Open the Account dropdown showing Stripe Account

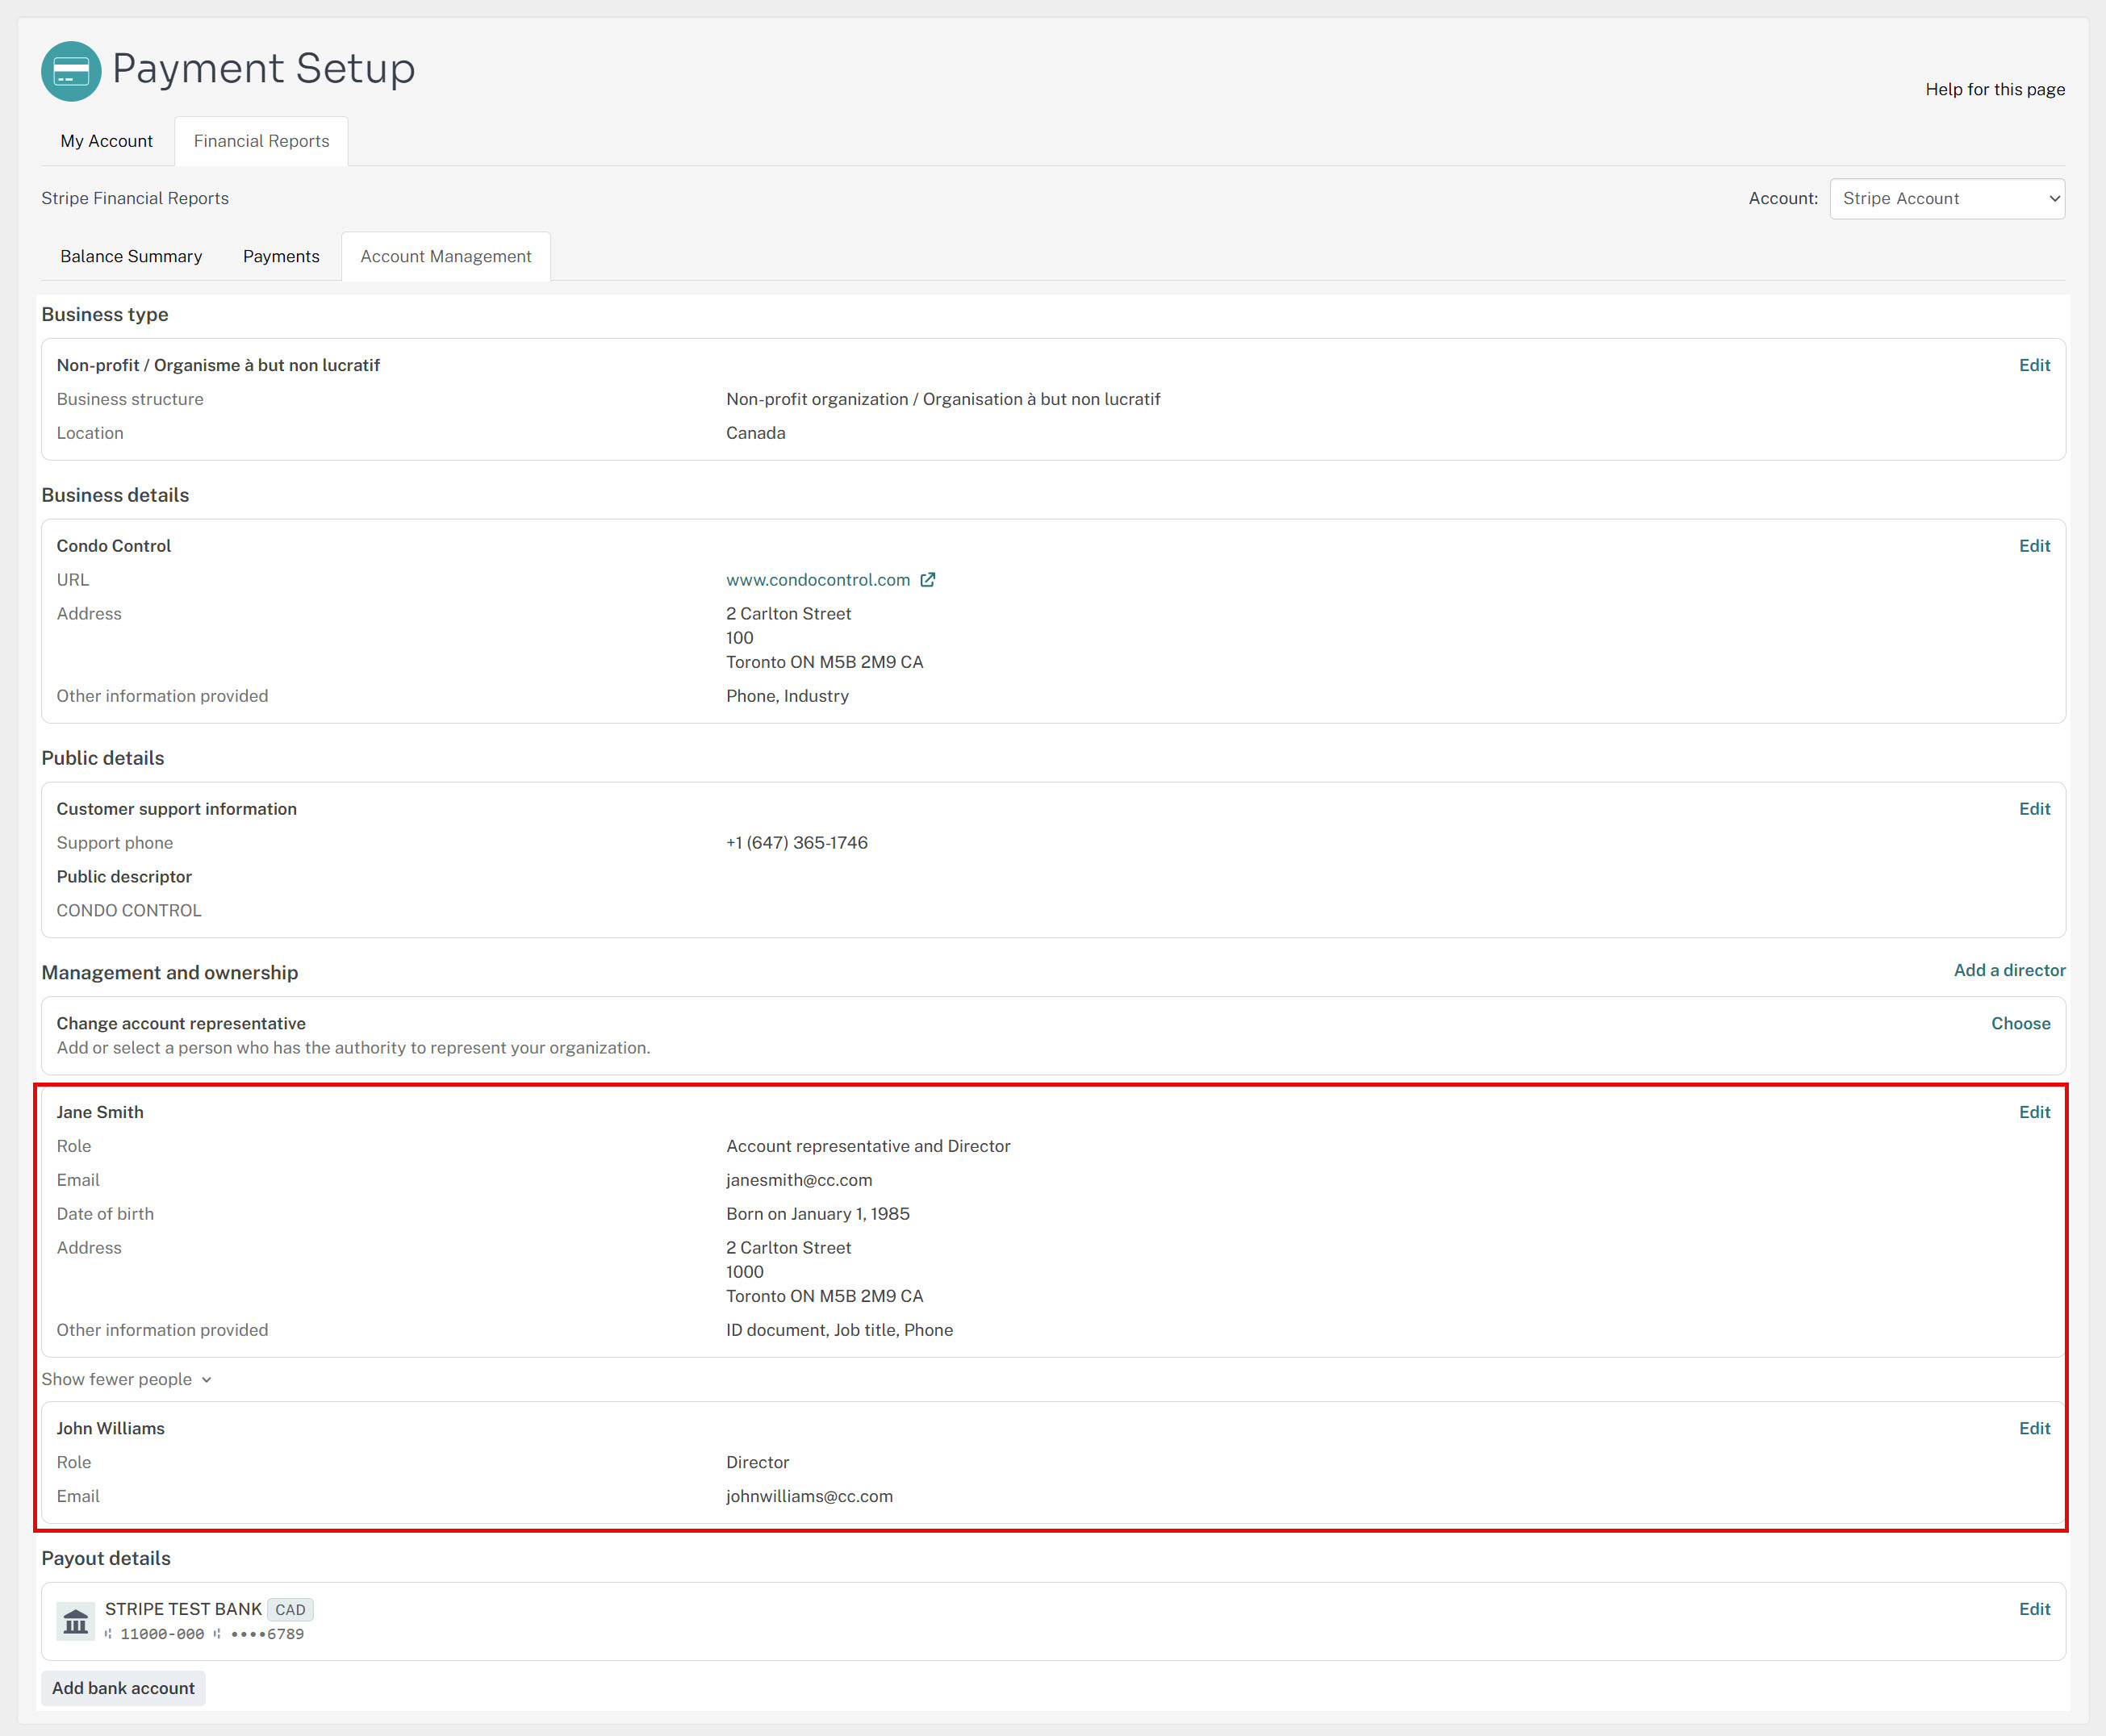click(1947, 199)
